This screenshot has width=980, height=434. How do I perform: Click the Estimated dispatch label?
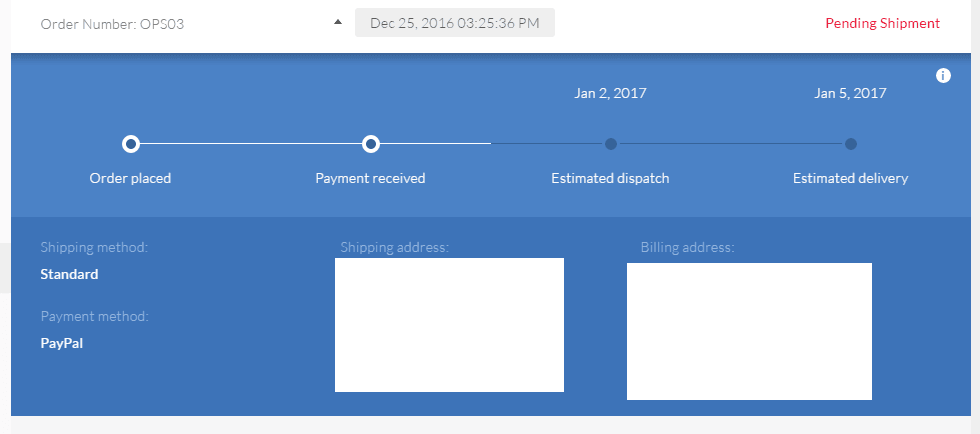[610, 178]
